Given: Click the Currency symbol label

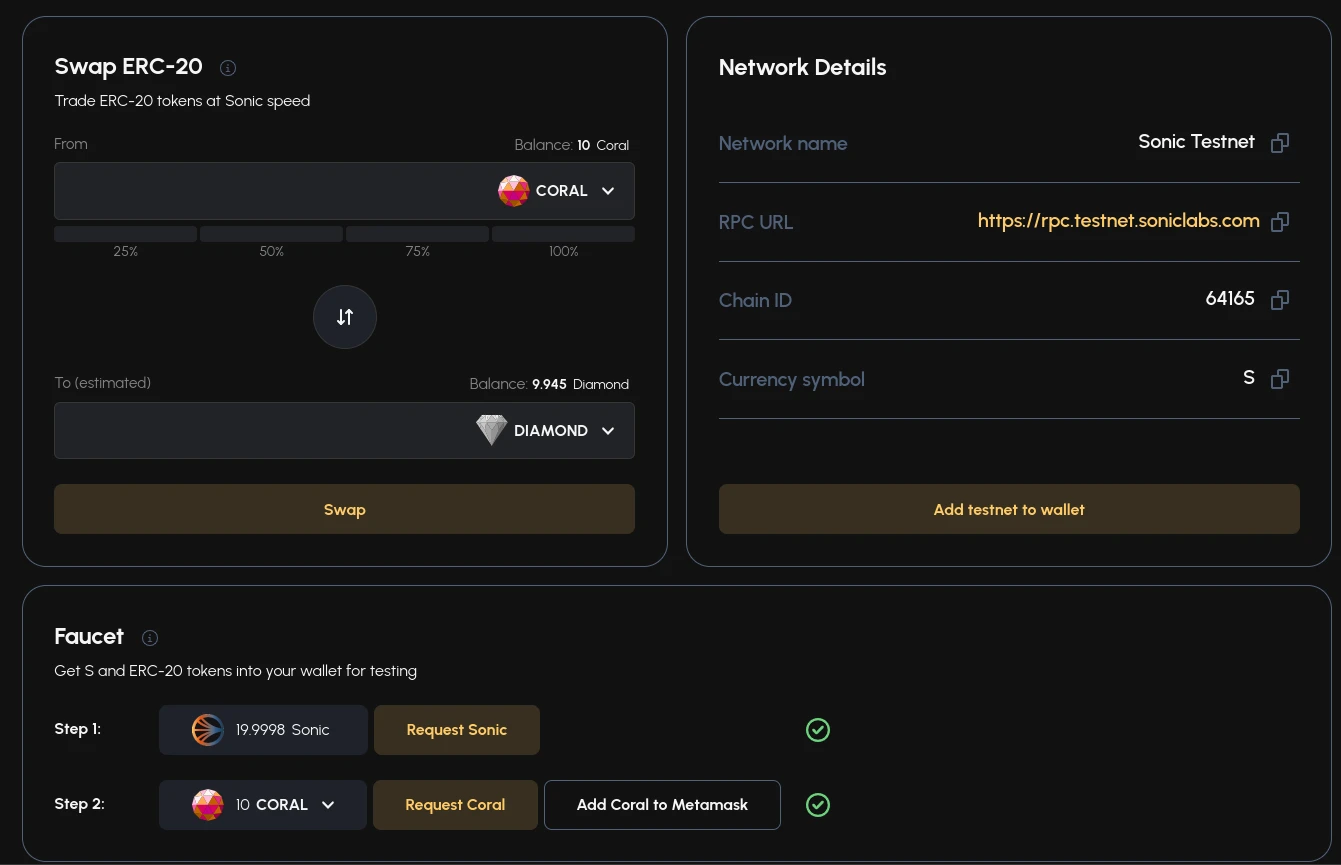Looking at the screenshot, I should click(x=792, y=380).
